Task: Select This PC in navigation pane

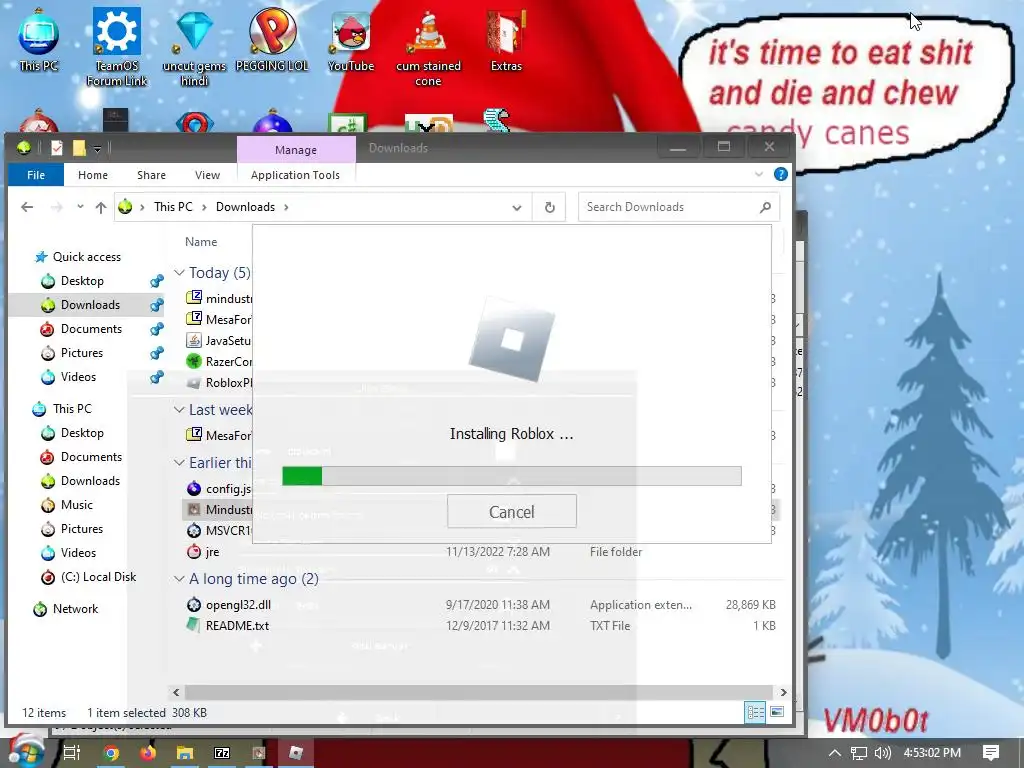Action: point(63,409)
